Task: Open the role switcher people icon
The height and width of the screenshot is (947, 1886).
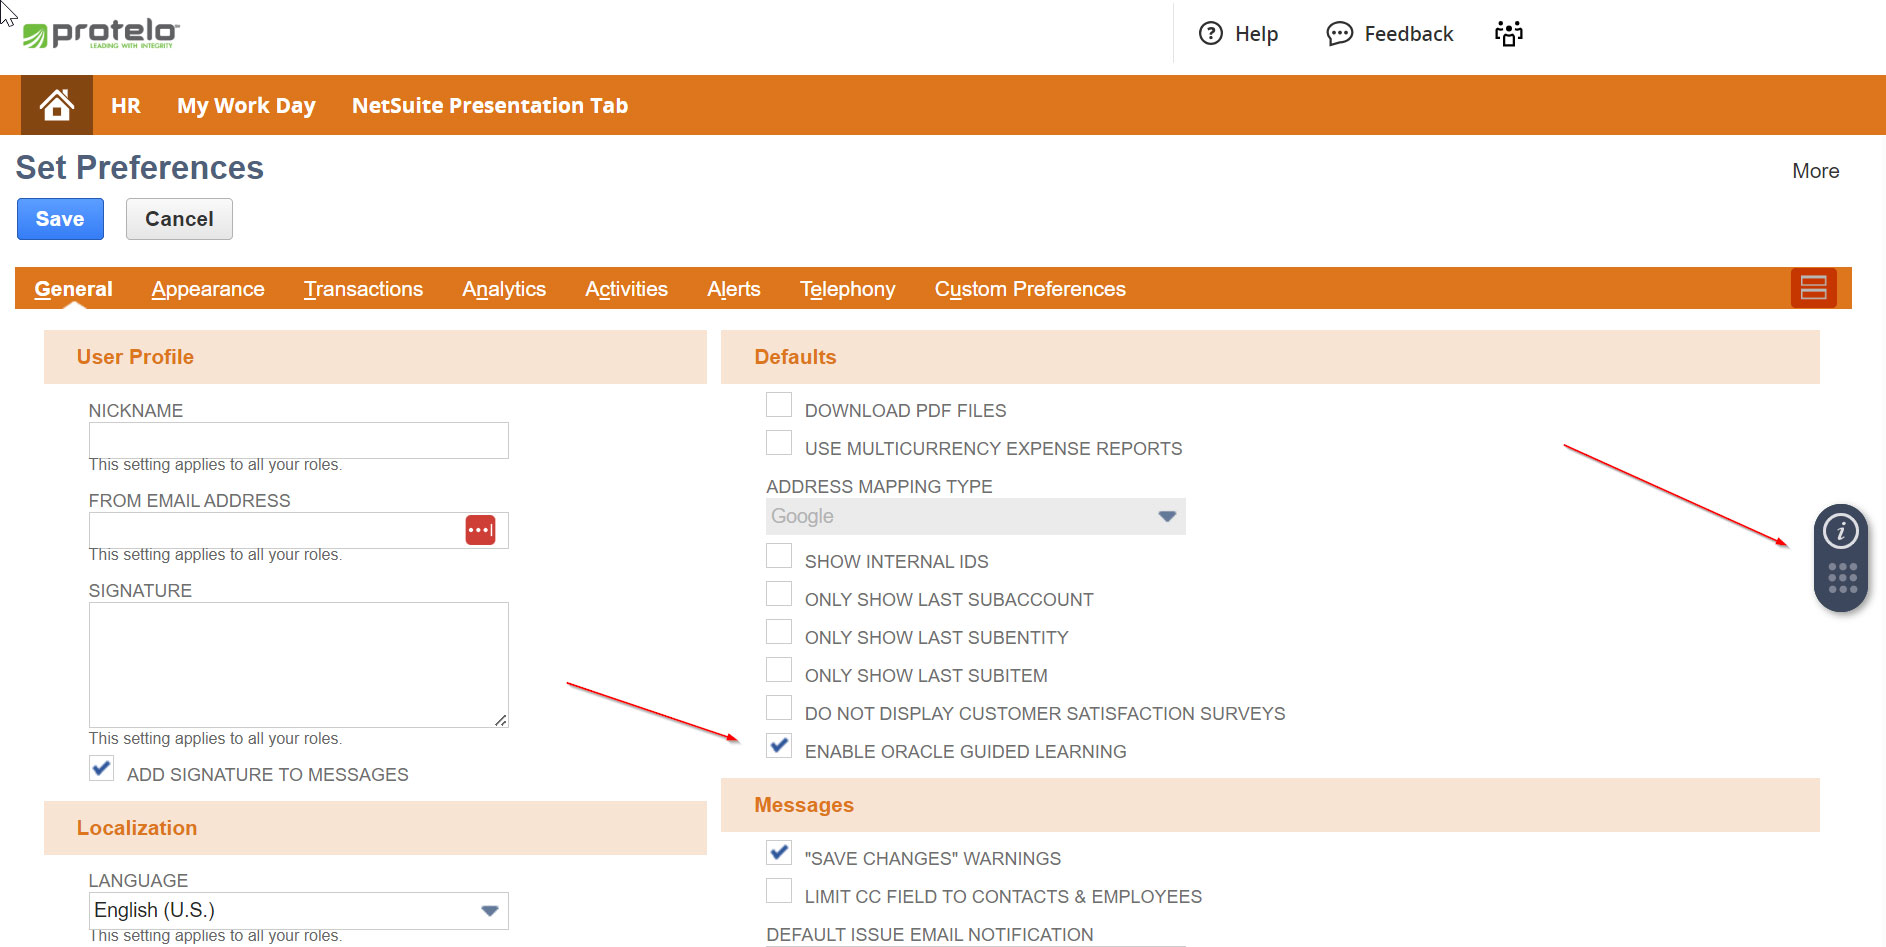Action: click(x=1508, y=34)
